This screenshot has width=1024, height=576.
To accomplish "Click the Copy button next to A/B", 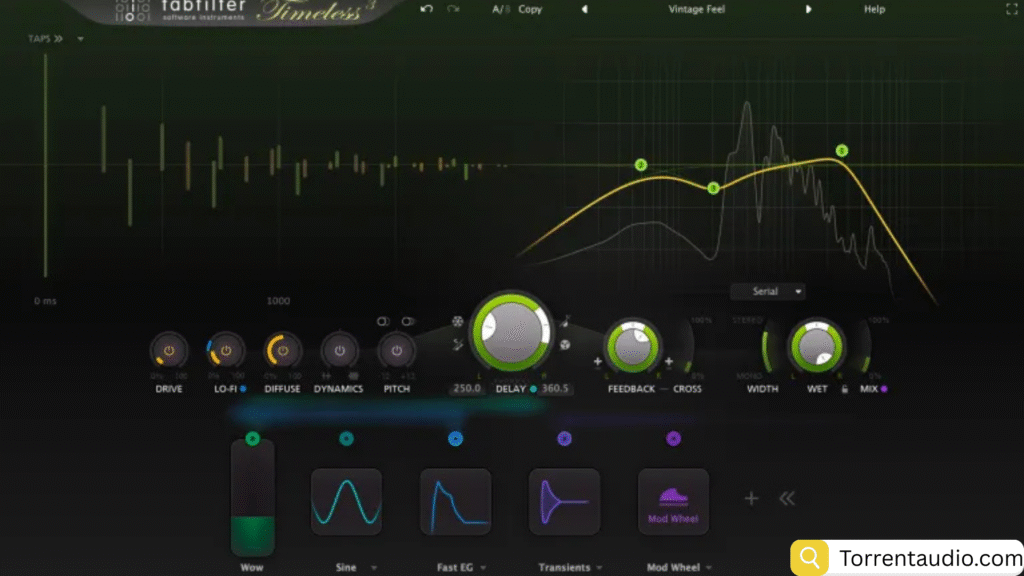I will coord(530,9).
